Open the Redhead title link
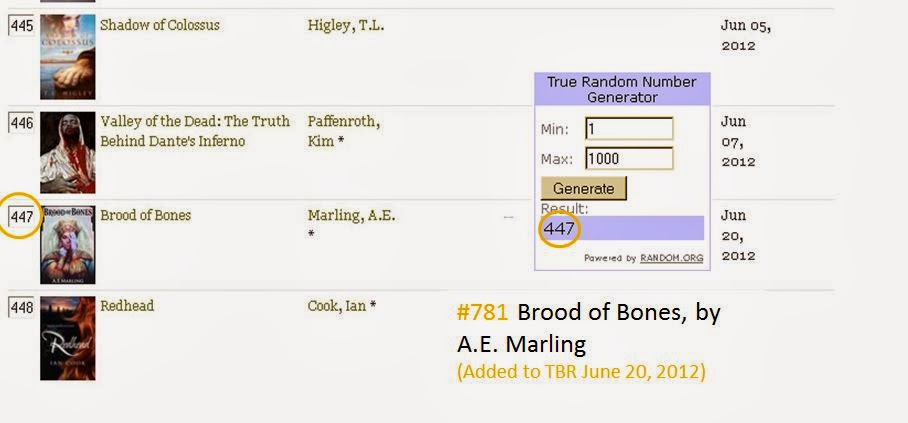 click(127, 306)
